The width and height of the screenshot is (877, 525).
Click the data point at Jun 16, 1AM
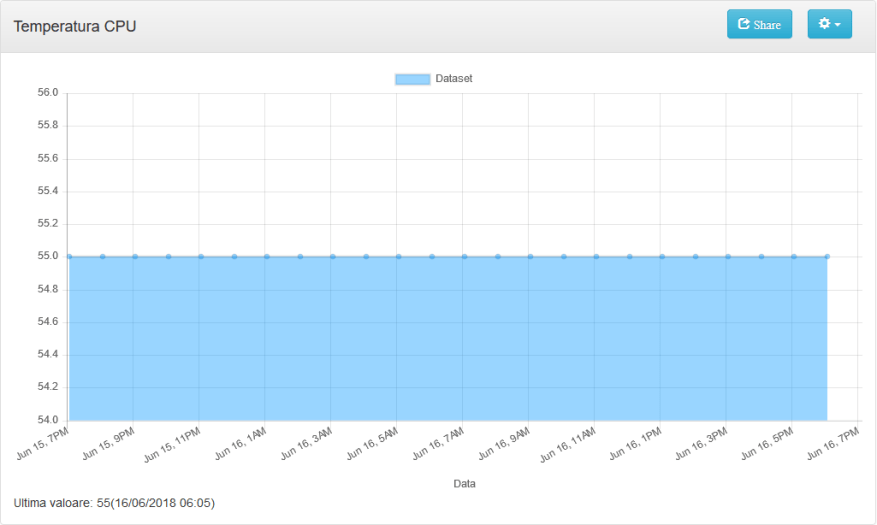267,257
